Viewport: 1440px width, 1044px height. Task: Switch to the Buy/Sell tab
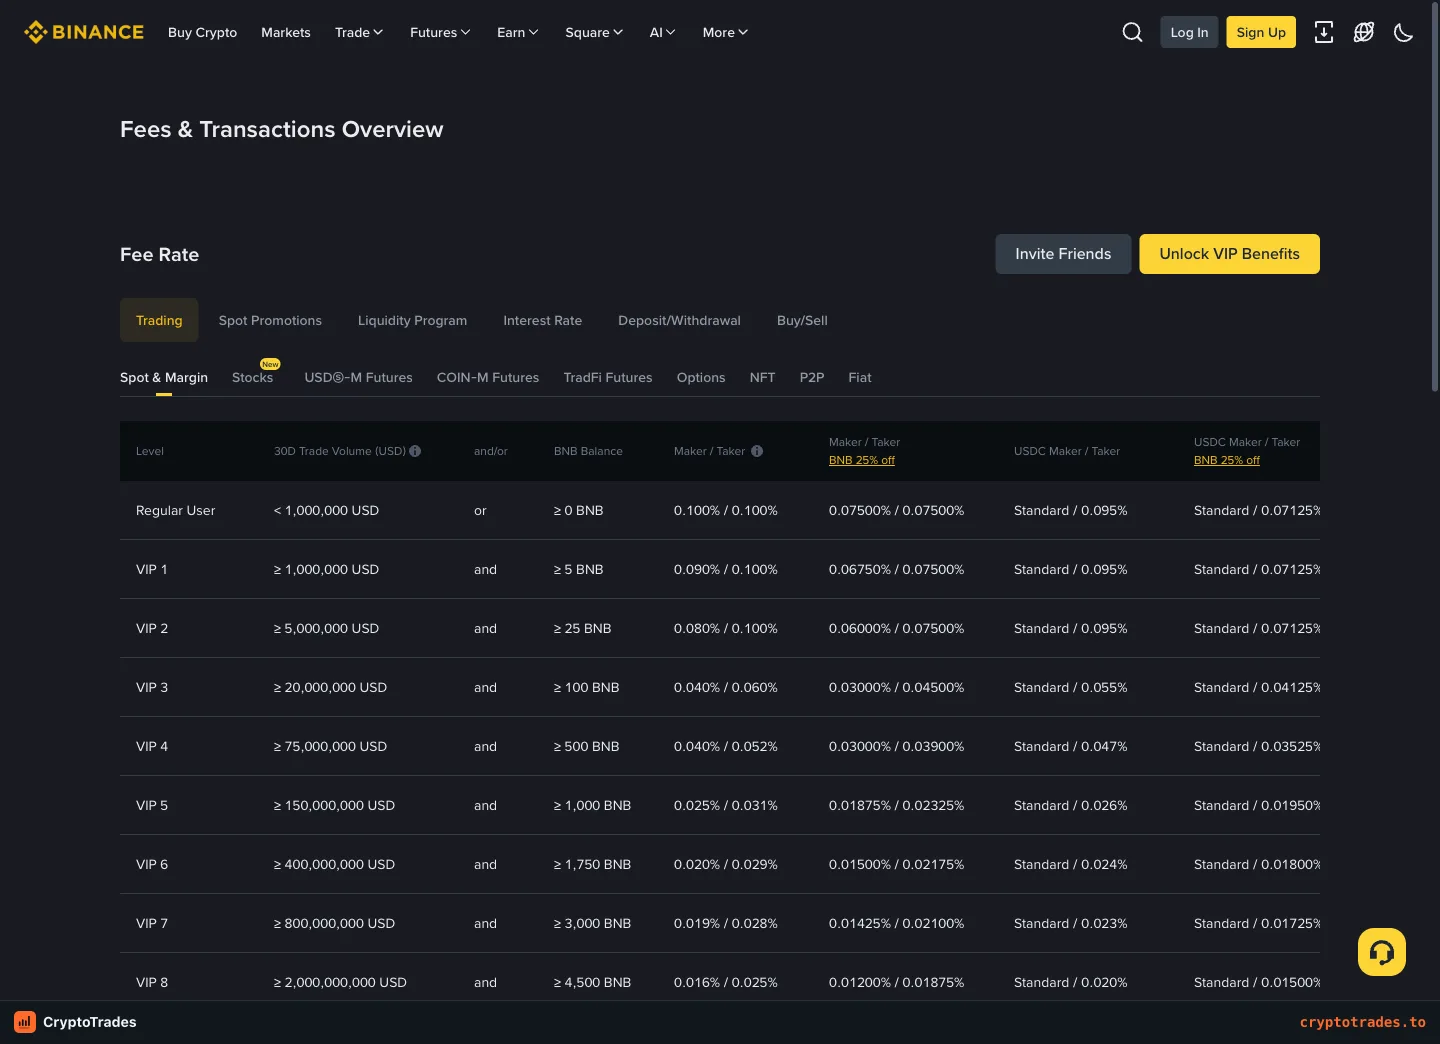pyautogui.click(x=802, y=320)
